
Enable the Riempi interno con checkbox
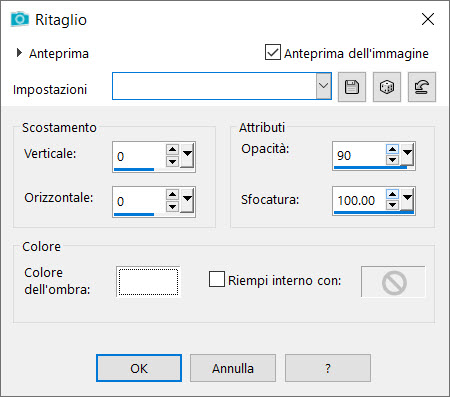[x=217, y=279]
